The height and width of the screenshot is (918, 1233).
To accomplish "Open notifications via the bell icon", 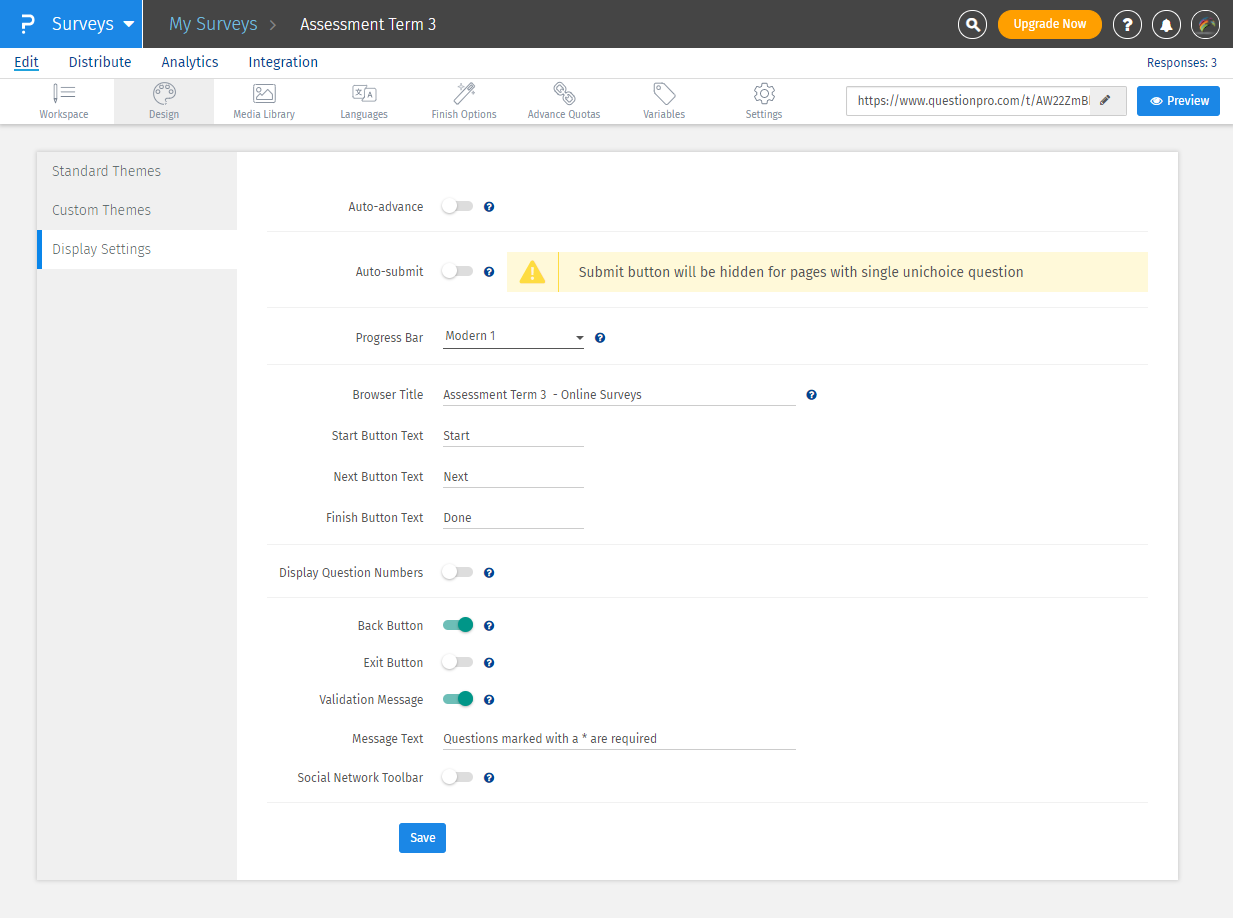I will tap(1166, 24).
